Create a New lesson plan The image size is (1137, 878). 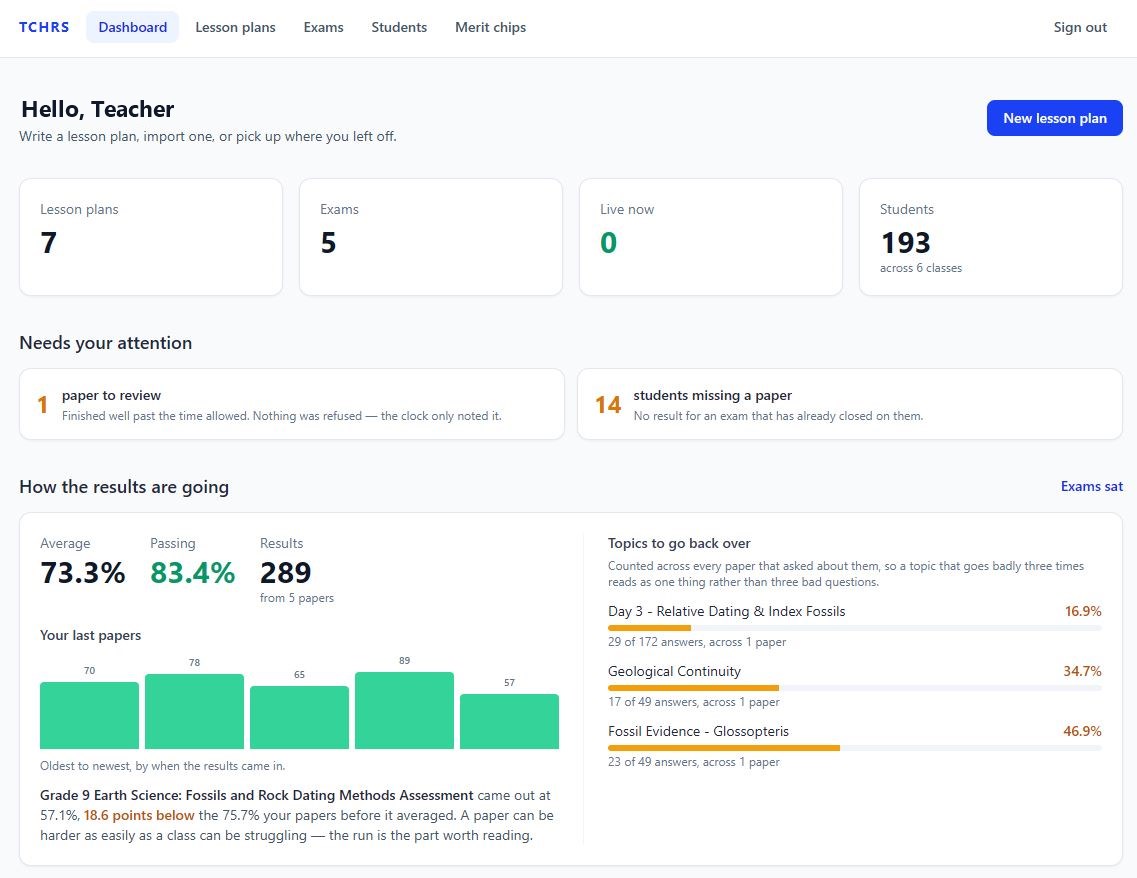1054,118
